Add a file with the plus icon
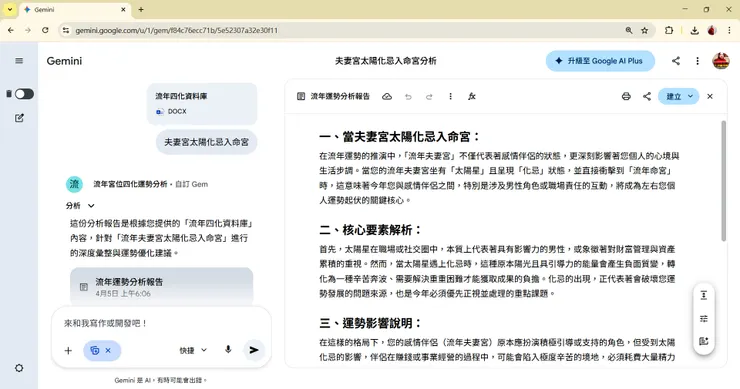This screenshot has width=740, height=389. click(x=68, y=350)
